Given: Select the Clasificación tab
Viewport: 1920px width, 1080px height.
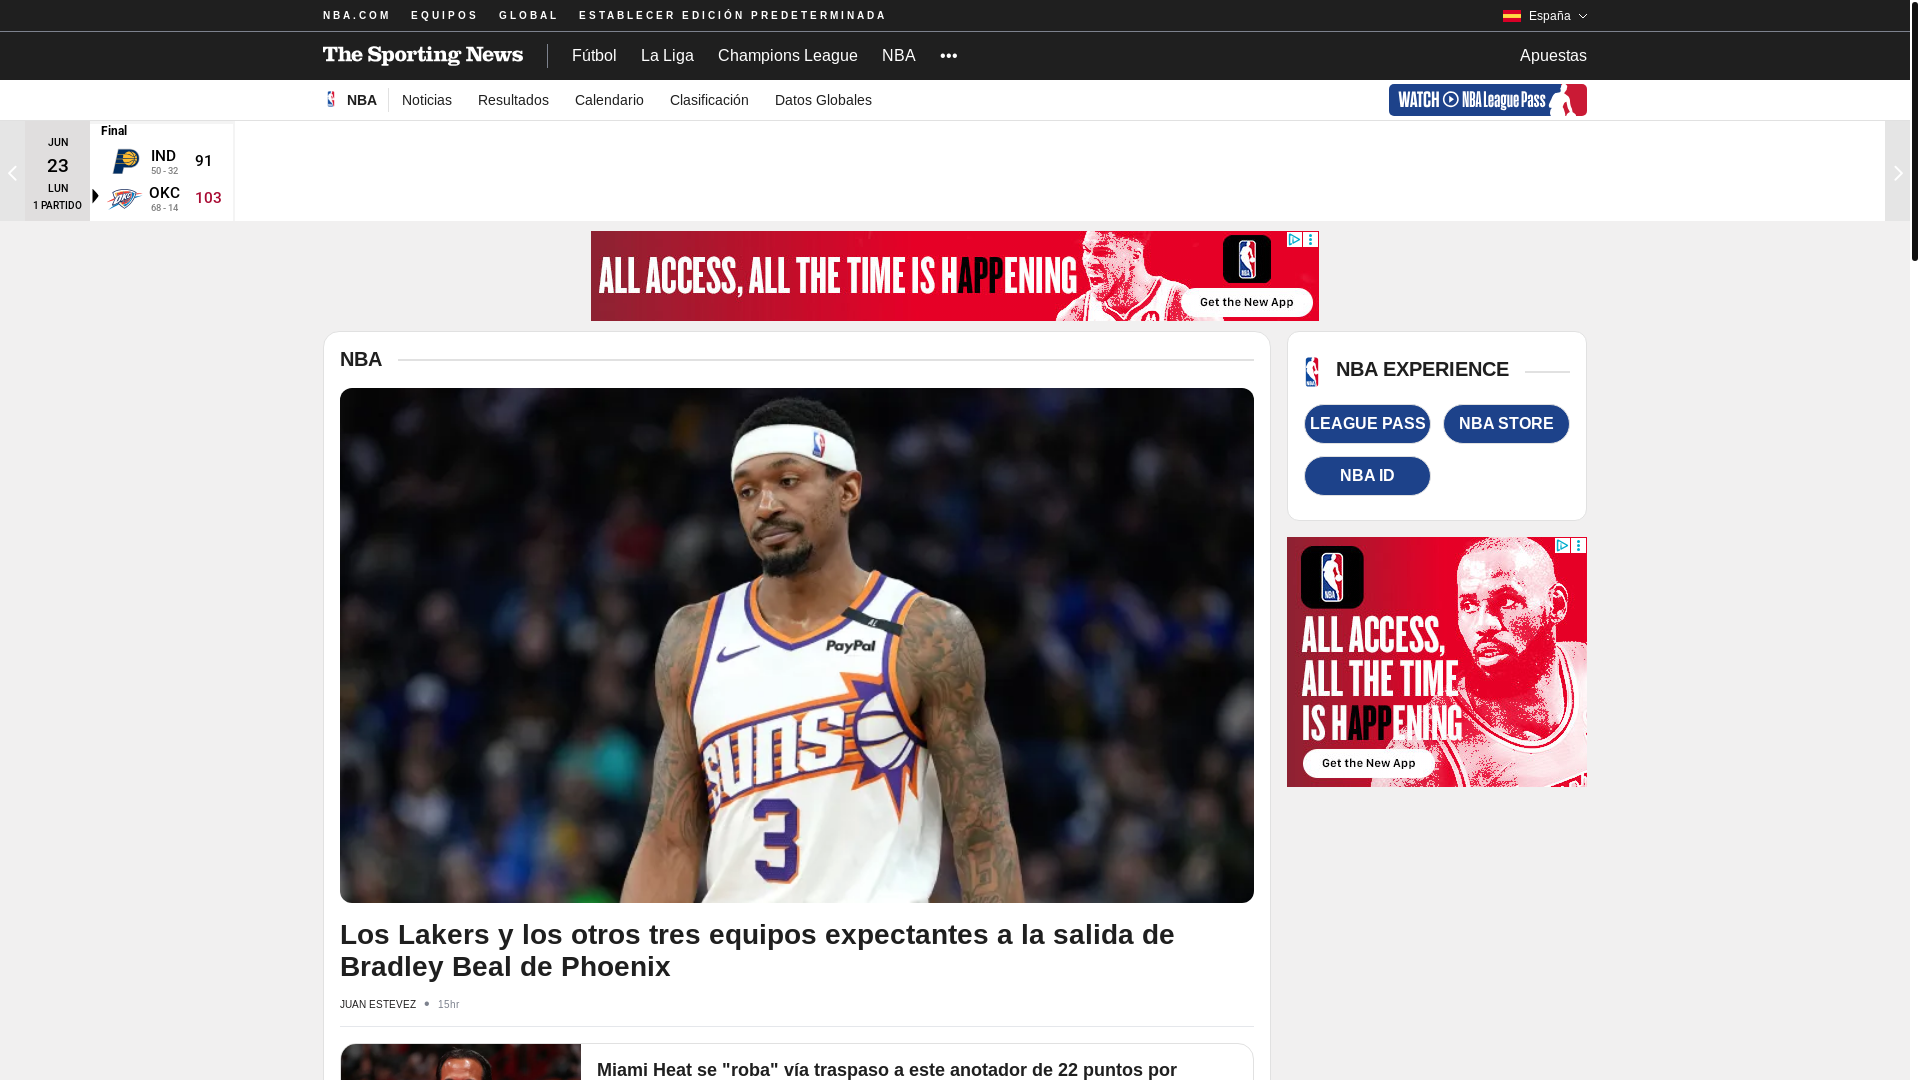Looking at the screenshot, I should (x=709, y=100).
